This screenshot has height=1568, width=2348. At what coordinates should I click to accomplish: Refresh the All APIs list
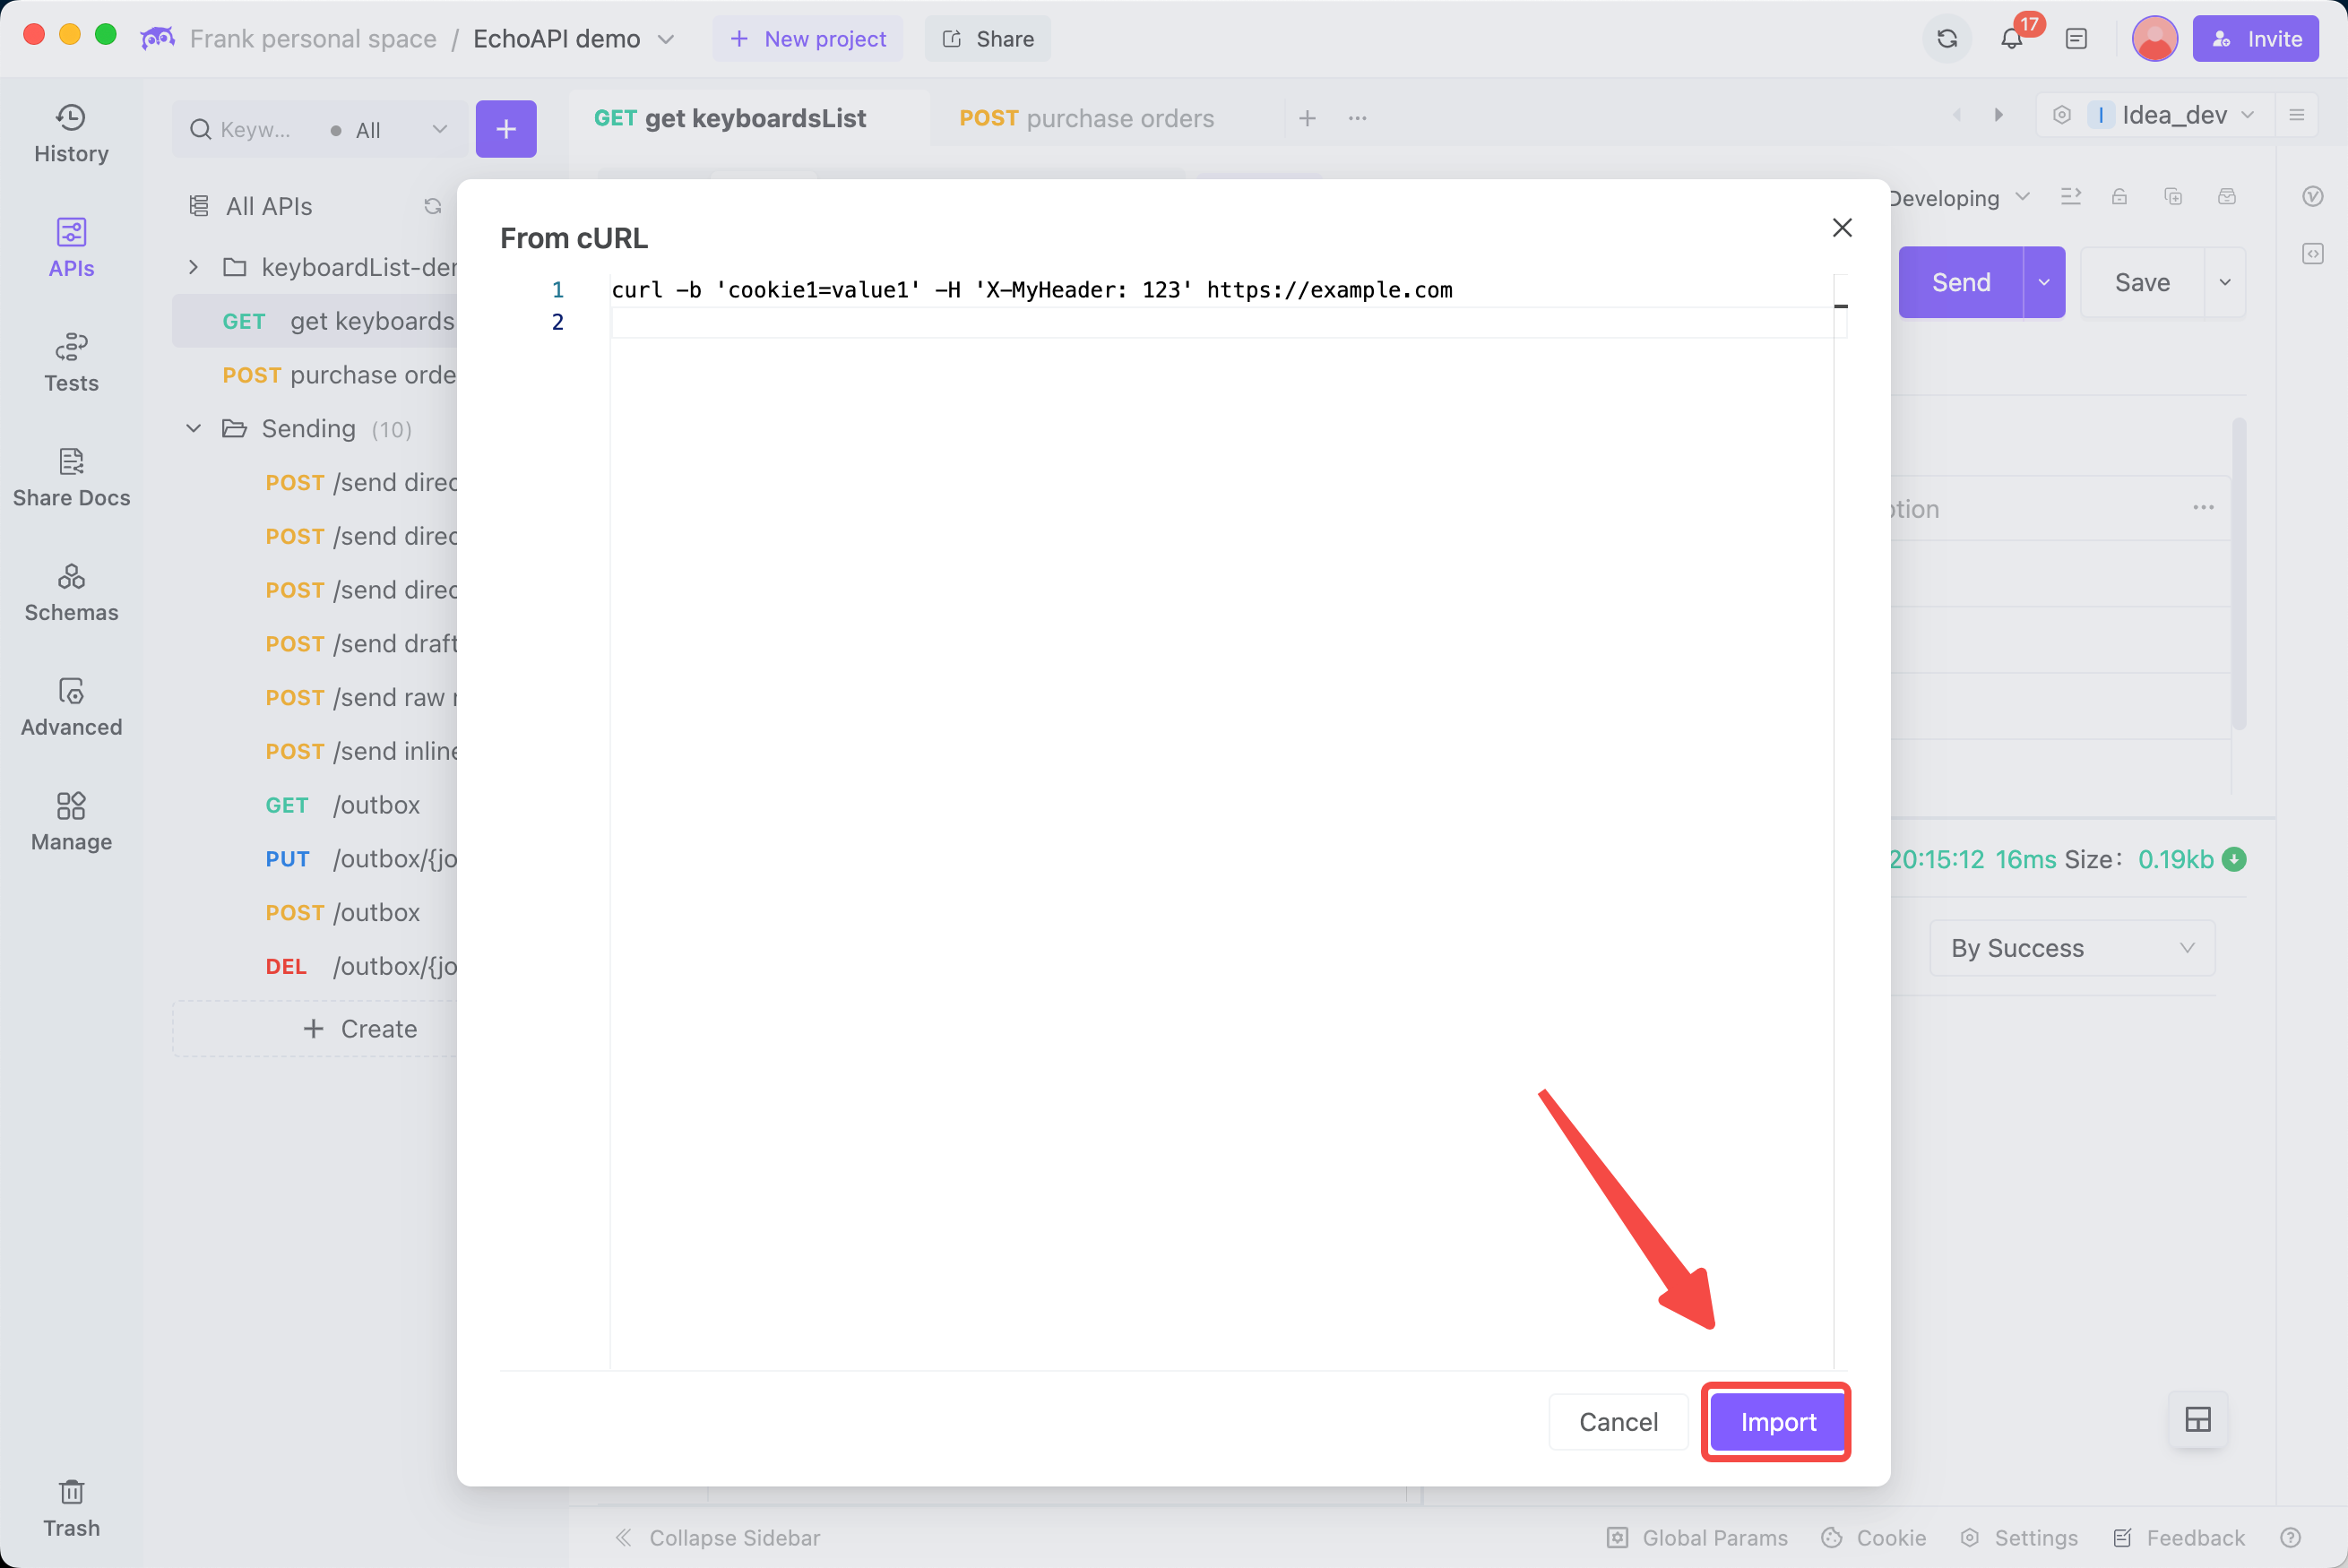(x=433, y=206)
